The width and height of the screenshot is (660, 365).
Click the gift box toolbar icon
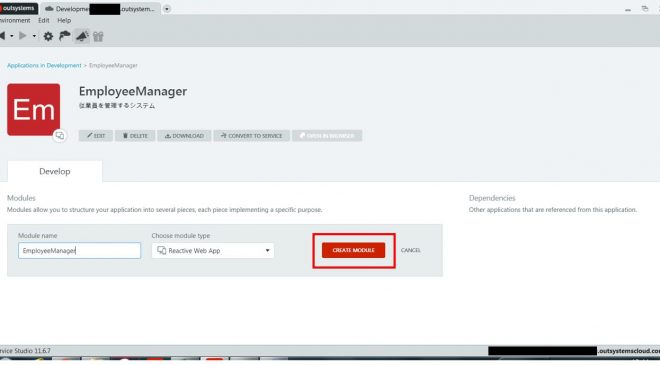coord(98,37)
